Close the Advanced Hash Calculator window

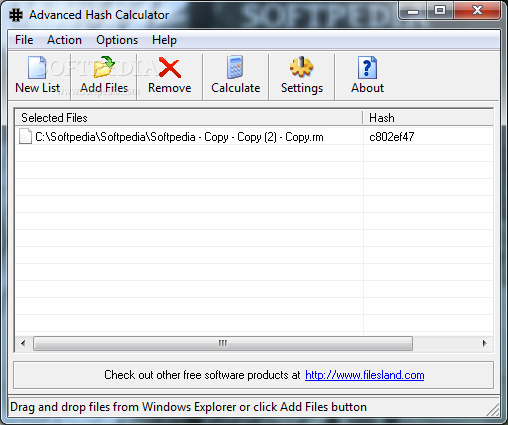click(477, 11)
